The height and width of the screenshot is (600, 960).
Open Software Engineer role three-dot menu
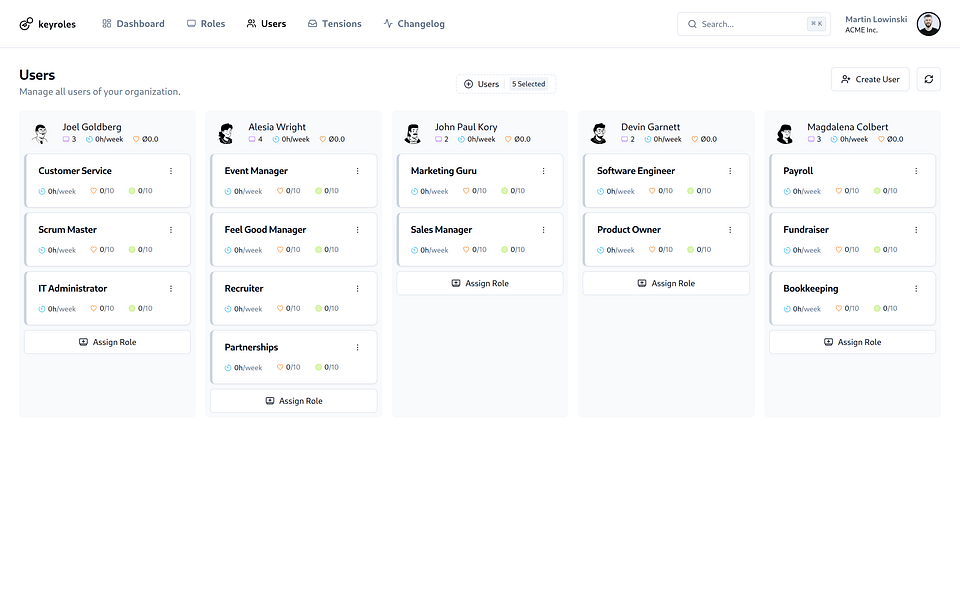730,171
